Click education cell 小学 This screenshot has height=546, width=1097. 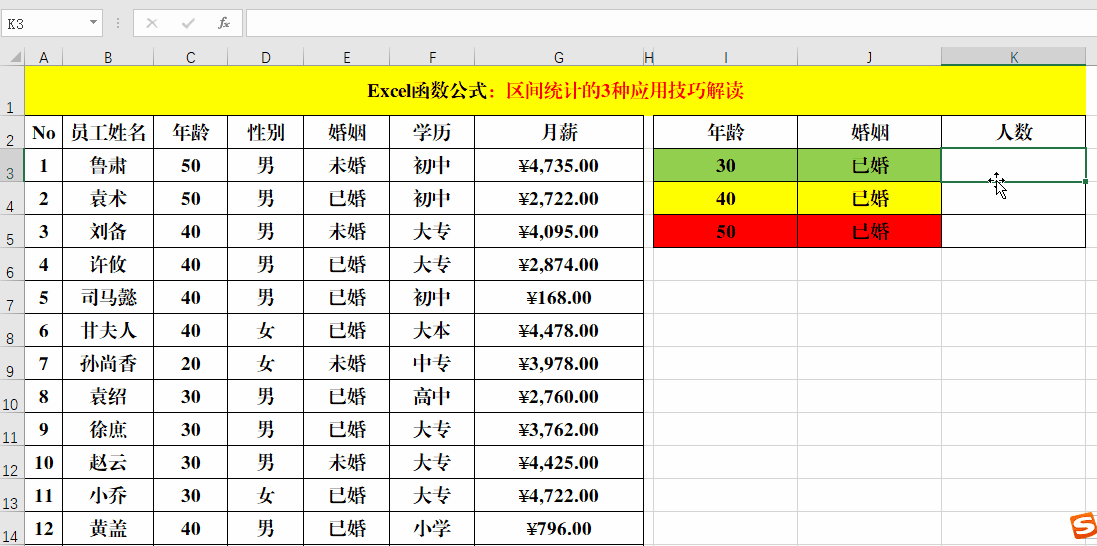432,528
